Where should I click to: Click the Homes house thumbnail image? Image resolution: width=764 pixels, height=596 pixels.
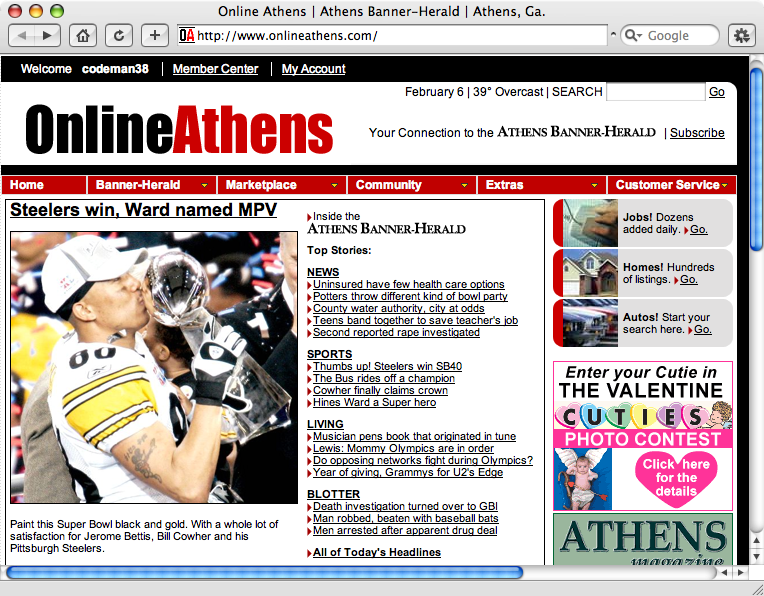tap(590, 273)
